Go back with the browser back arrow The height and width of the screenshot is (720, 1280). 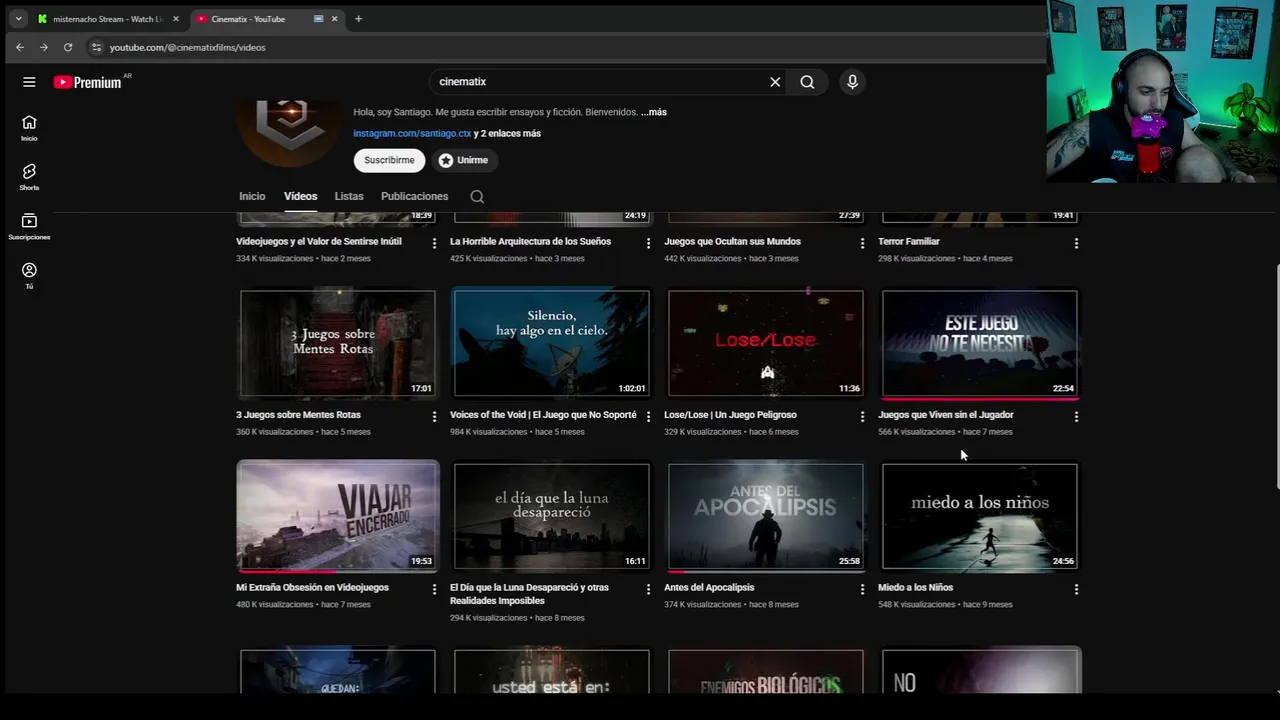click(x=20, y=47)
